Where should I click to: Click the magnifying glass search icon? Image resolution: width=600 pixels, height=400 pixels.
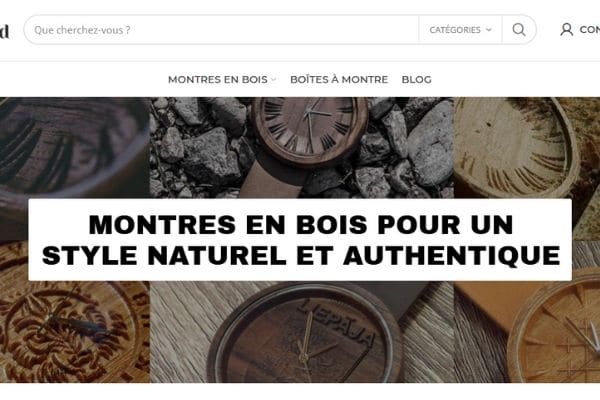coord(518,29)
